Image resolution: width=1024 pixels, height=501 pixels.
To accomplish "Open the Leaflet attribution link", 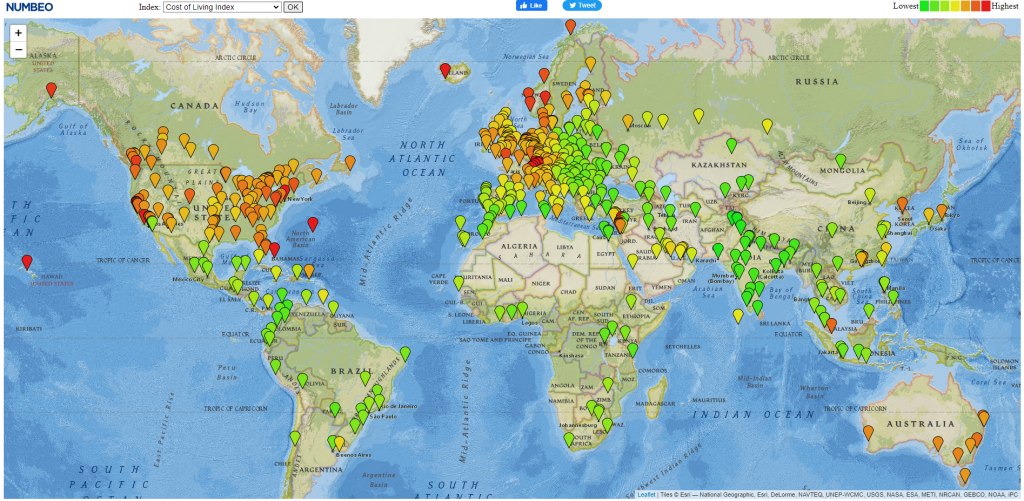I will pyautogui.click(x=647, y=494).
